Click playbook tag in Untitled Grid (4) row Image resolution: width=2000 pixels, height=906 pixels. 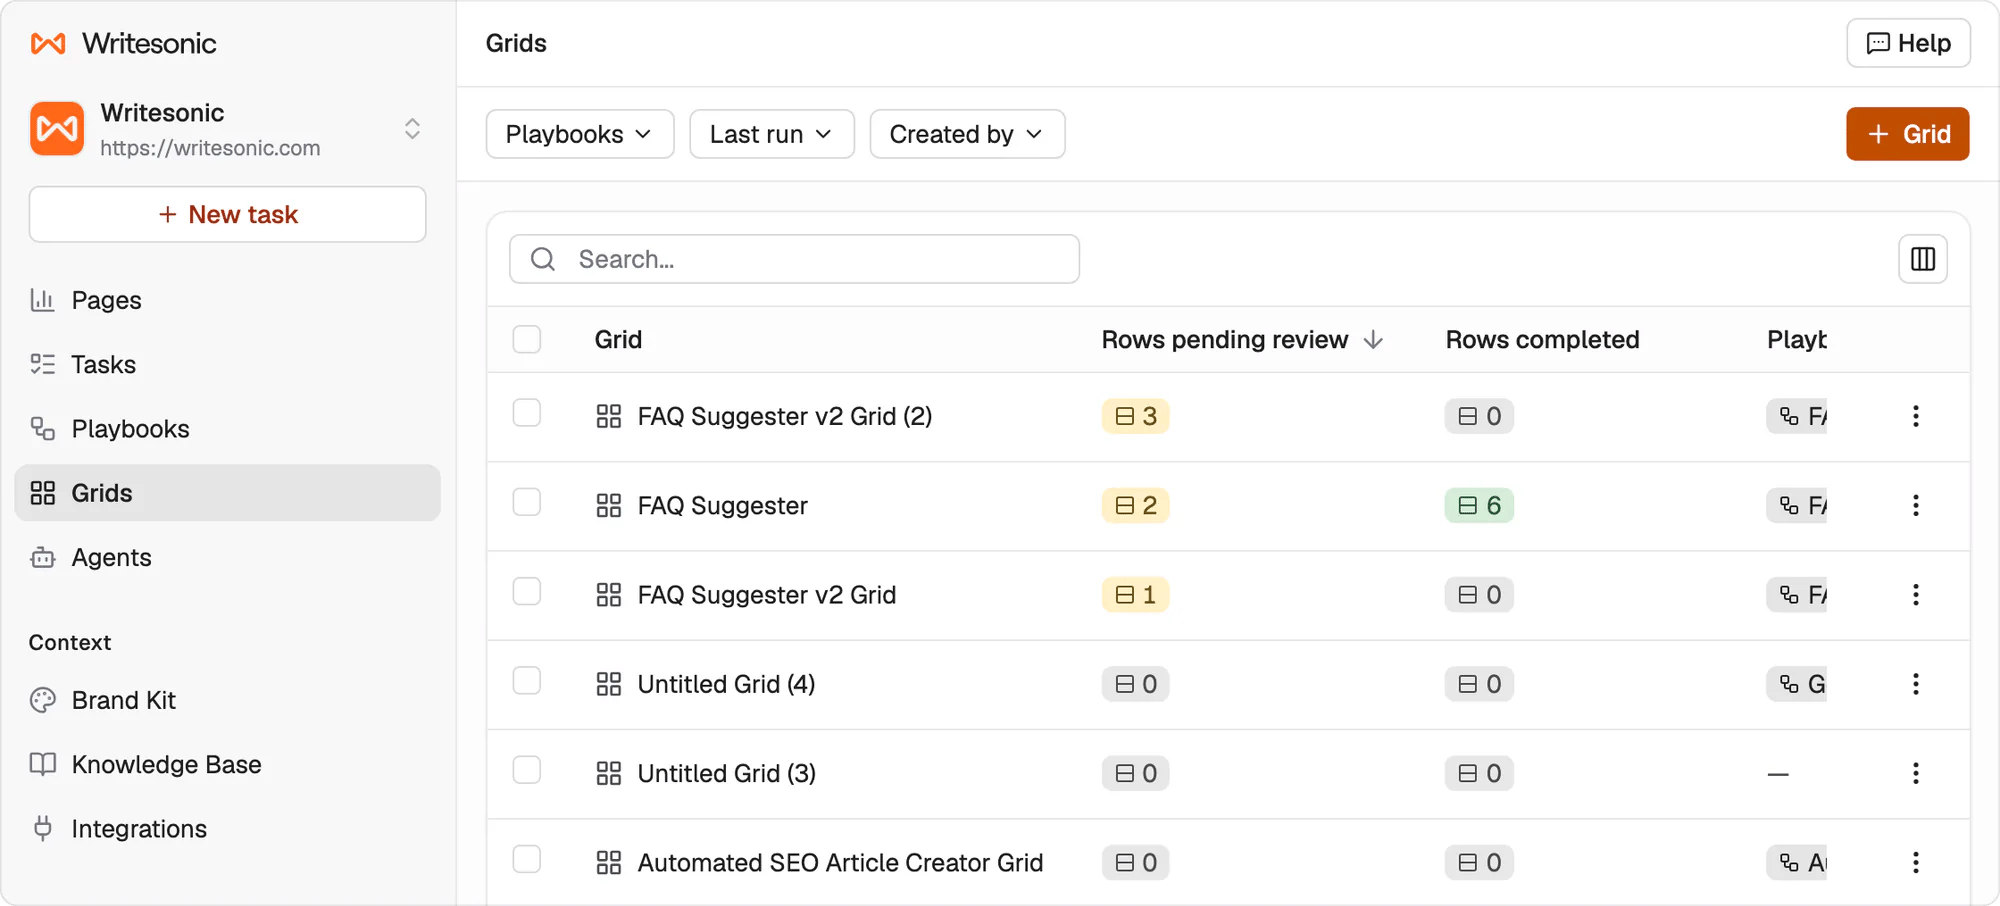[x=1797, y=684]
